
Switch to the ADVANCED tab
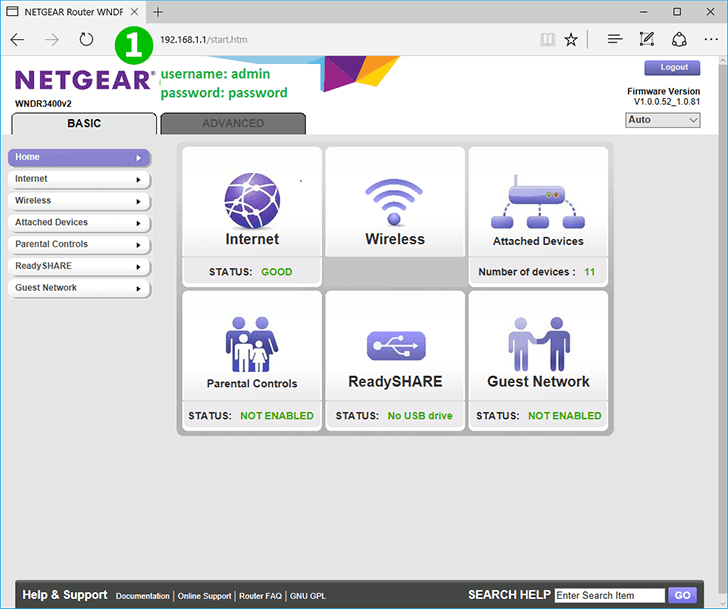click(x=233, y=123)
